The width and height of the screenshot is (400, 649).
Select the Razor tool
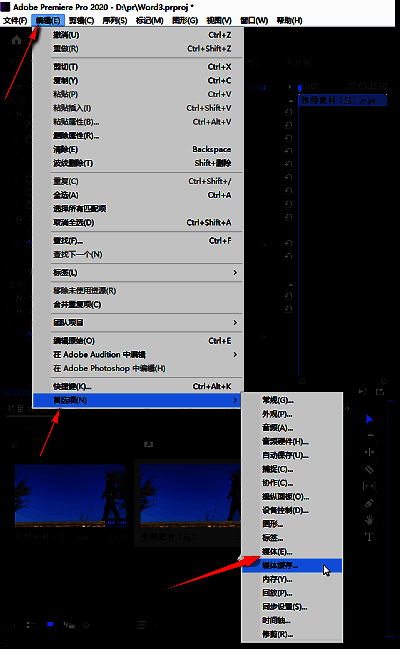369,469
